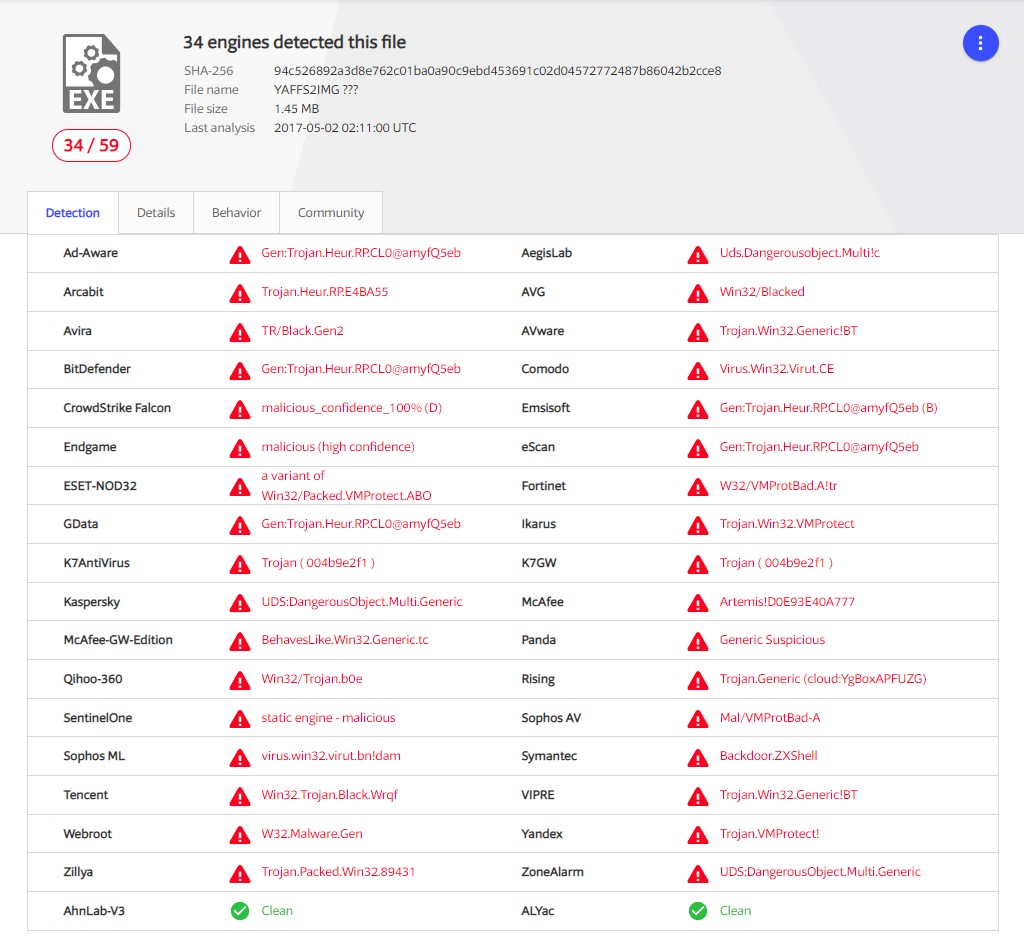The width and height of the screenshot is (1024, 950).
Task: Click the Kaspersky warning icon
Action: pyautogui.click(x=240, y=603)
